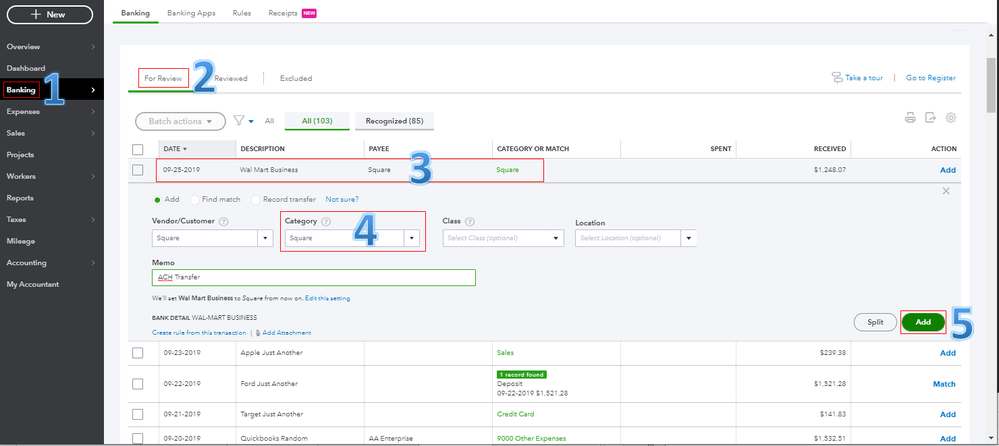999x446 pixels.
Task: Open the Vendor/Customer Square dropdown arrow
Action: (266, 238)
